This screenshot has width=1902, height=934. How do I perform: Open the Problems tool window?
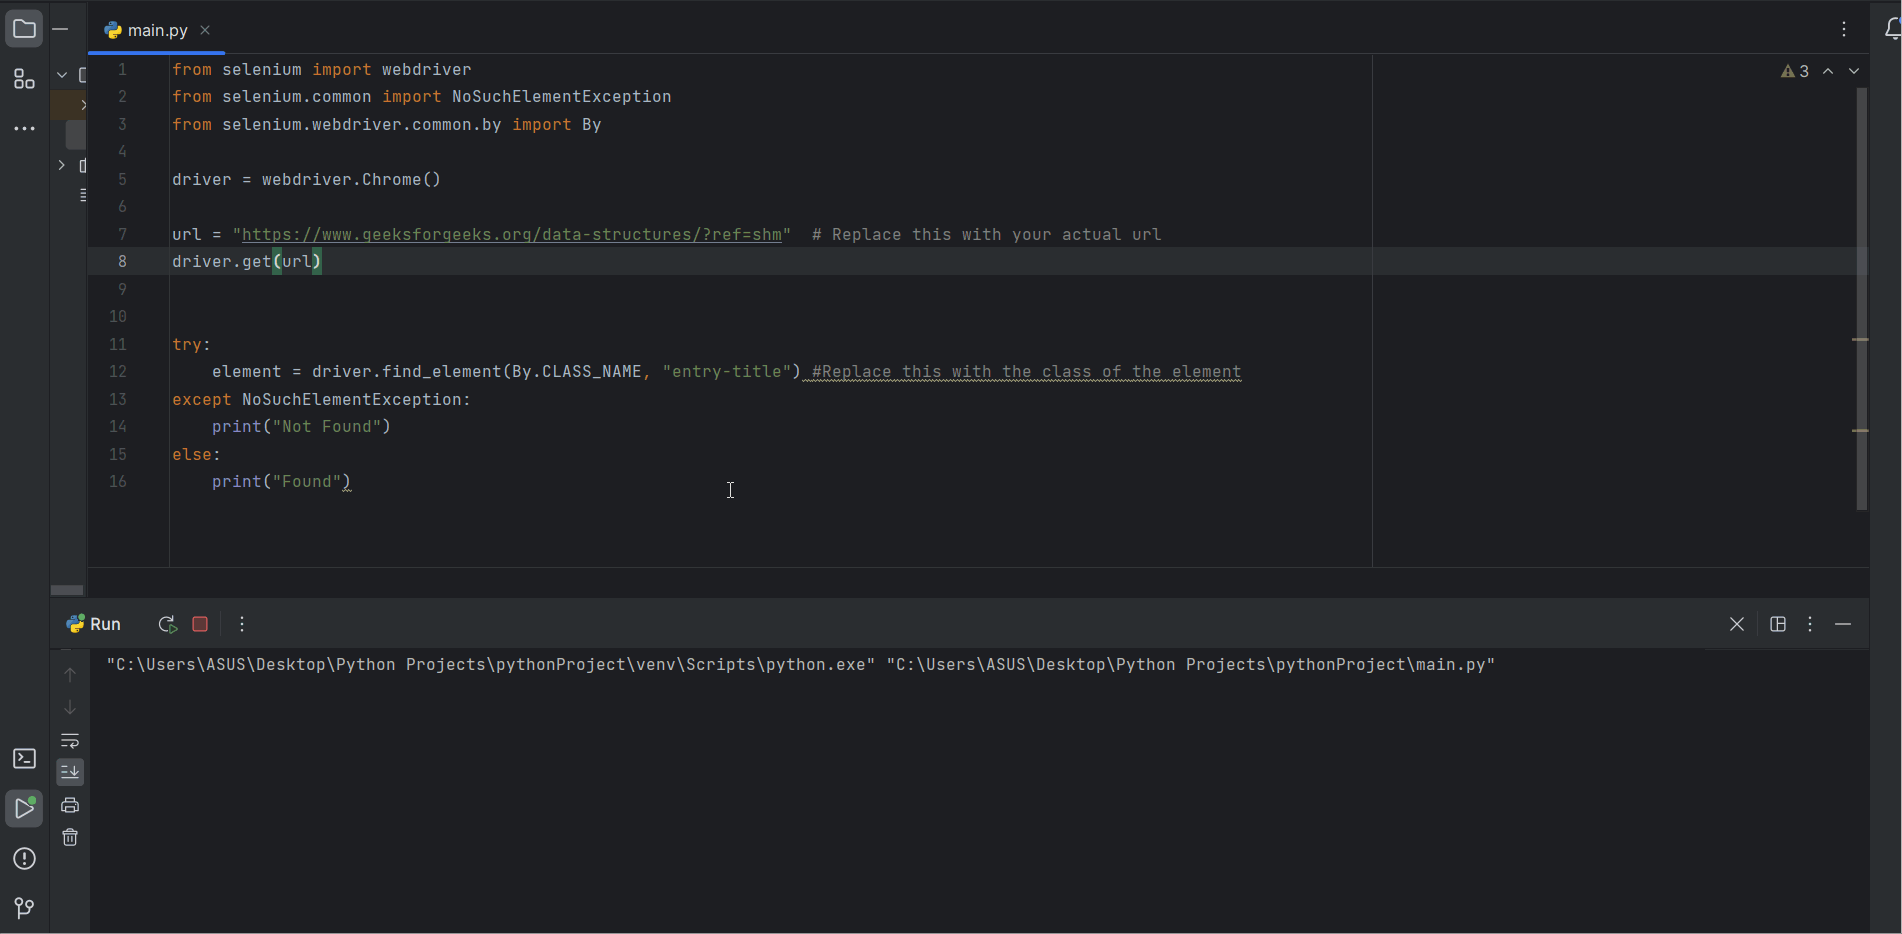(24, 859)
